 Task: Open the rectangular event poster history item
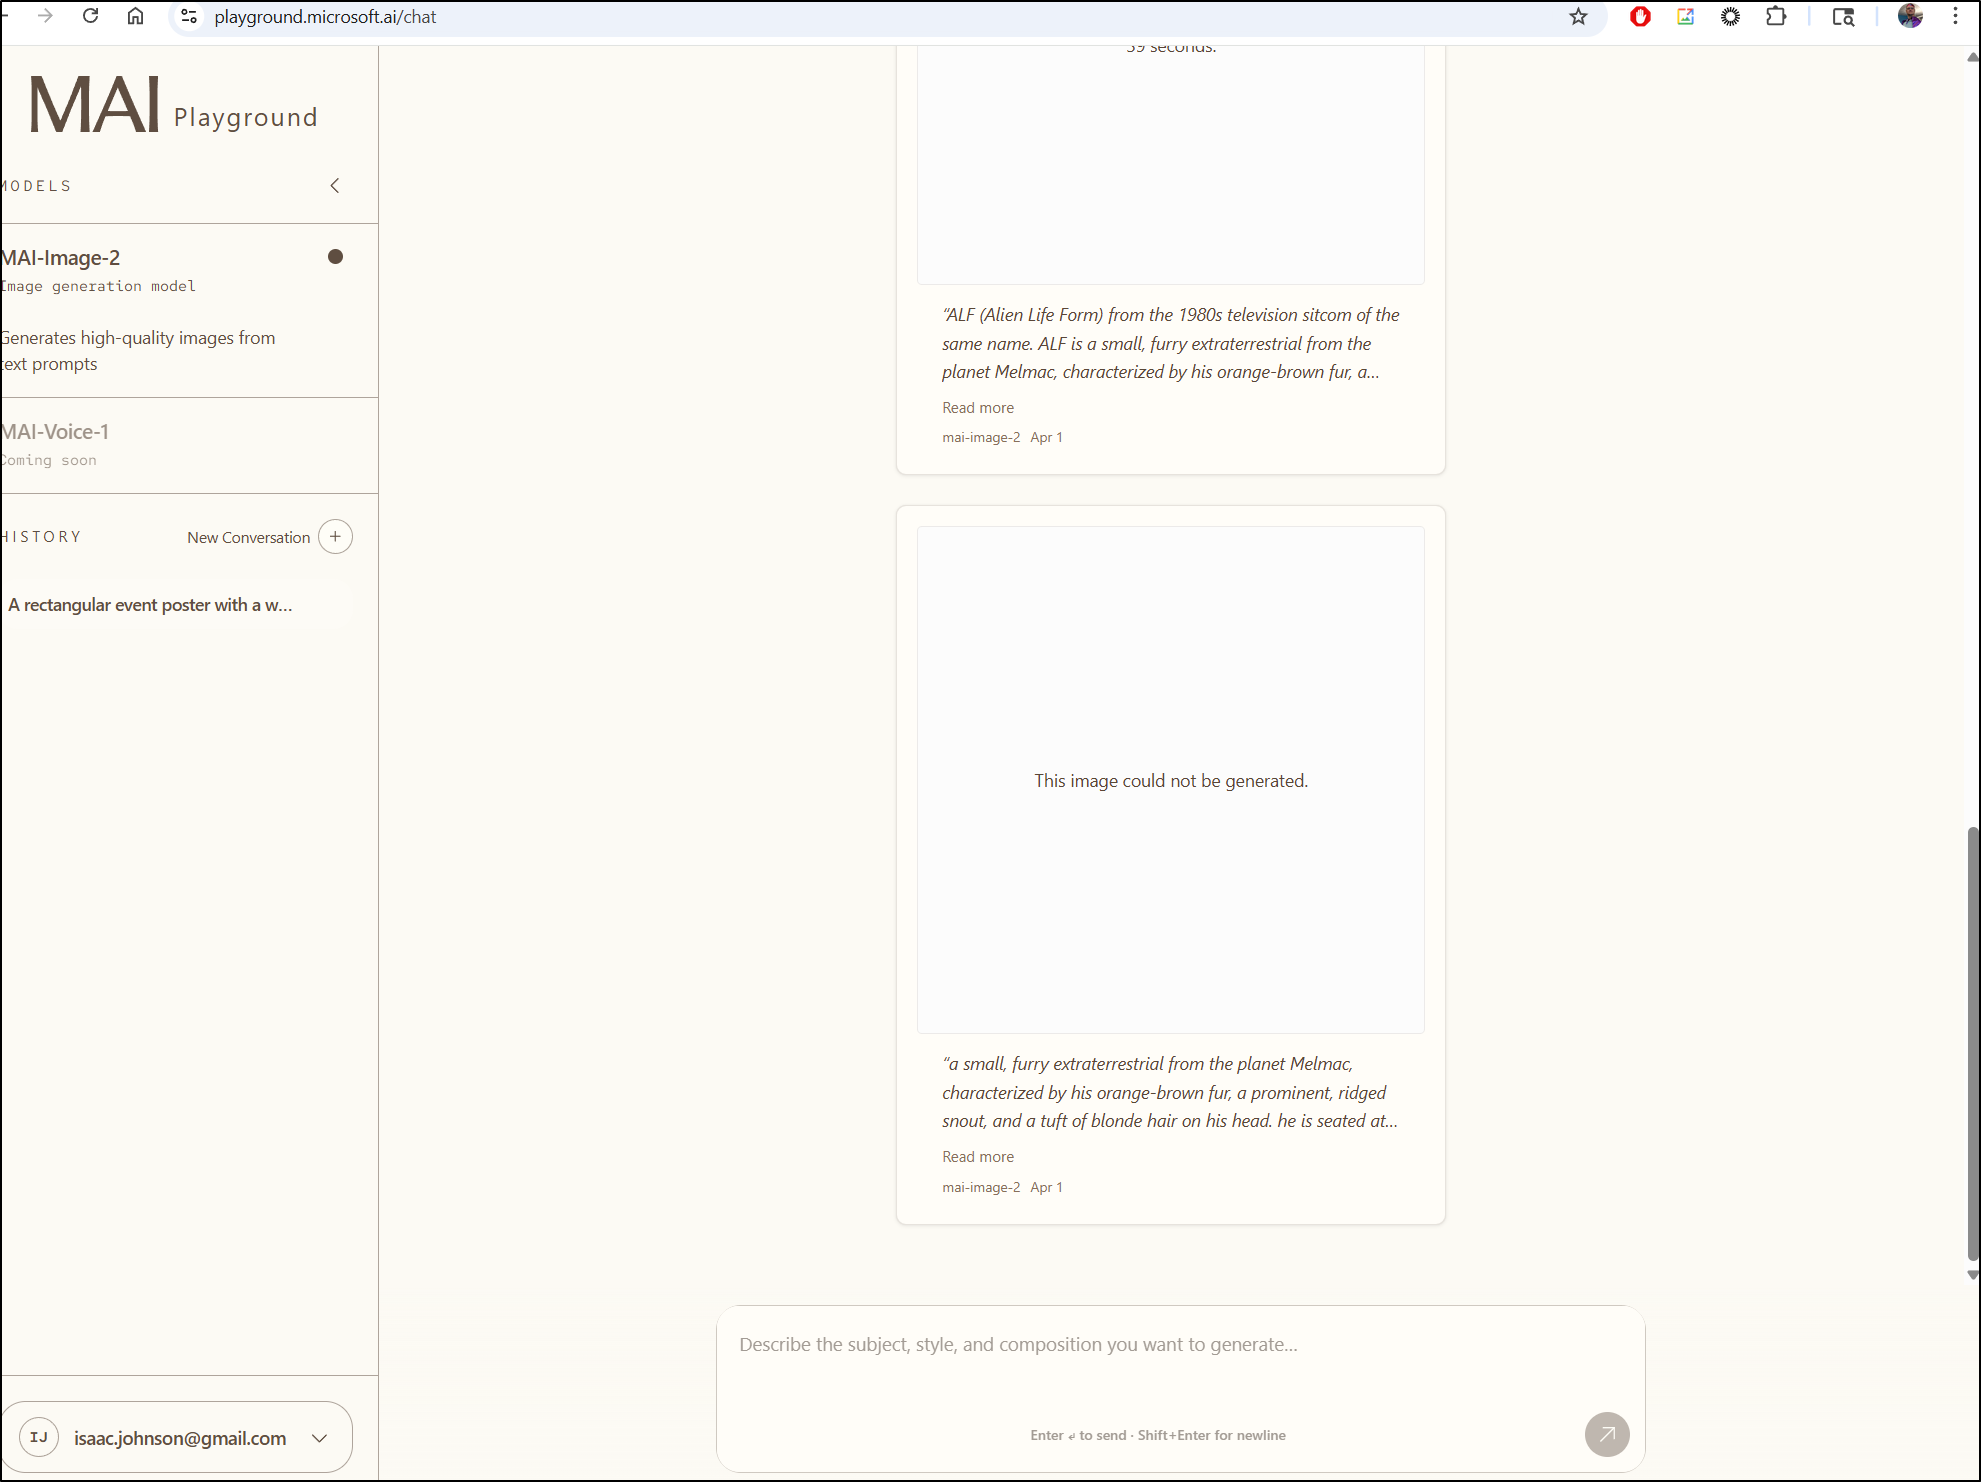click(150, 605)
